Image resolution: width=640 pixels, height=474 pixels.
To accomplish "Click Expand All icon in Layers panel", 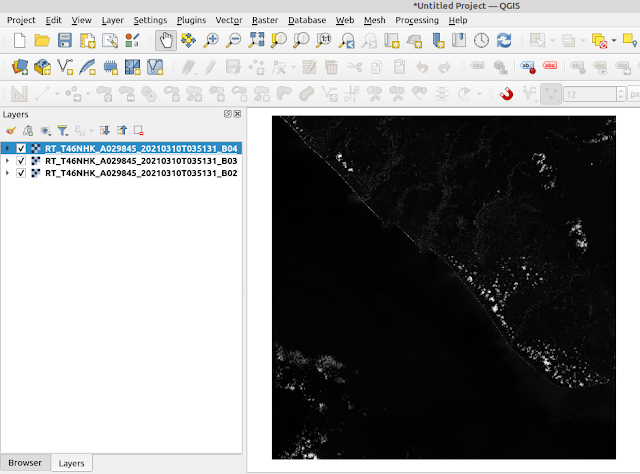I will 105,131.
